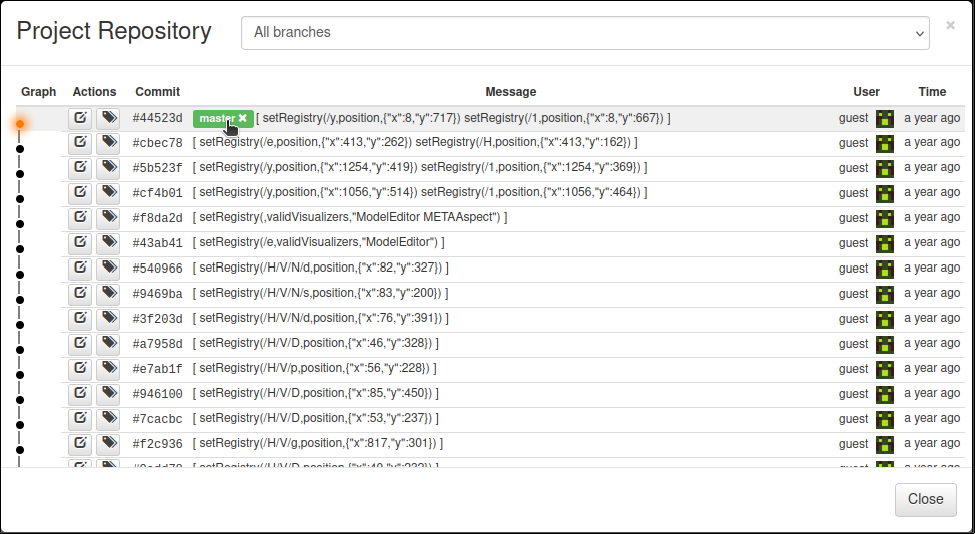Click create-branch icon for commit #7cacbc
The width and height of the screenshot is (975, 534).
80,419
